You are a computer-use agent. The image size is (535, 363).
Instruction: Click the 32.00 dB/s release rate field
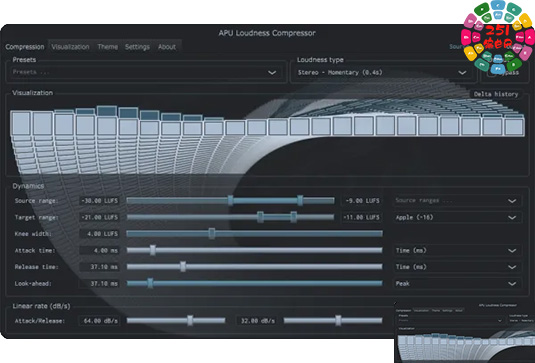(257, 321)
